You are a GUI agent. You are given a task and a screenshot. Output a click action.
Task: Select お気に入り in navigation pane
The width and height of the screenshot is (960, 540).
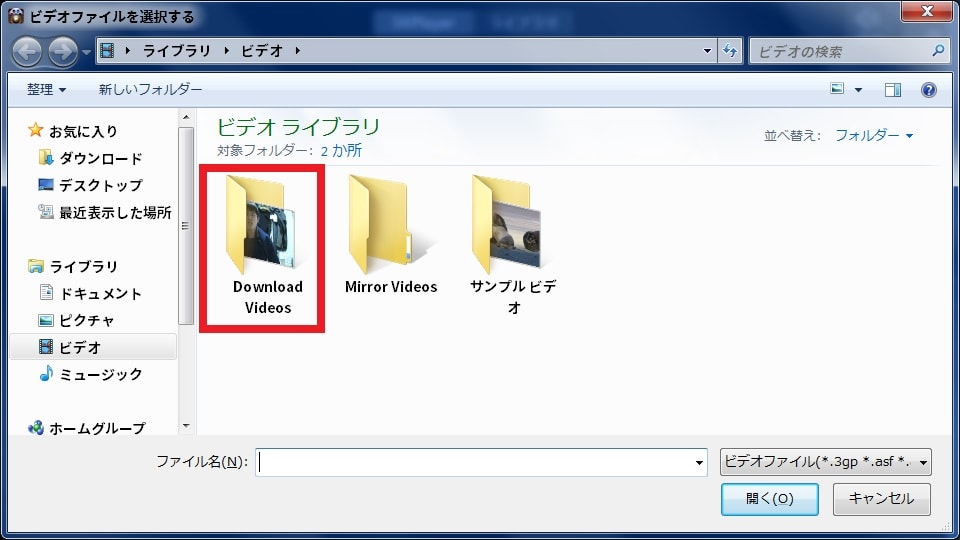(x=83, y=131)
